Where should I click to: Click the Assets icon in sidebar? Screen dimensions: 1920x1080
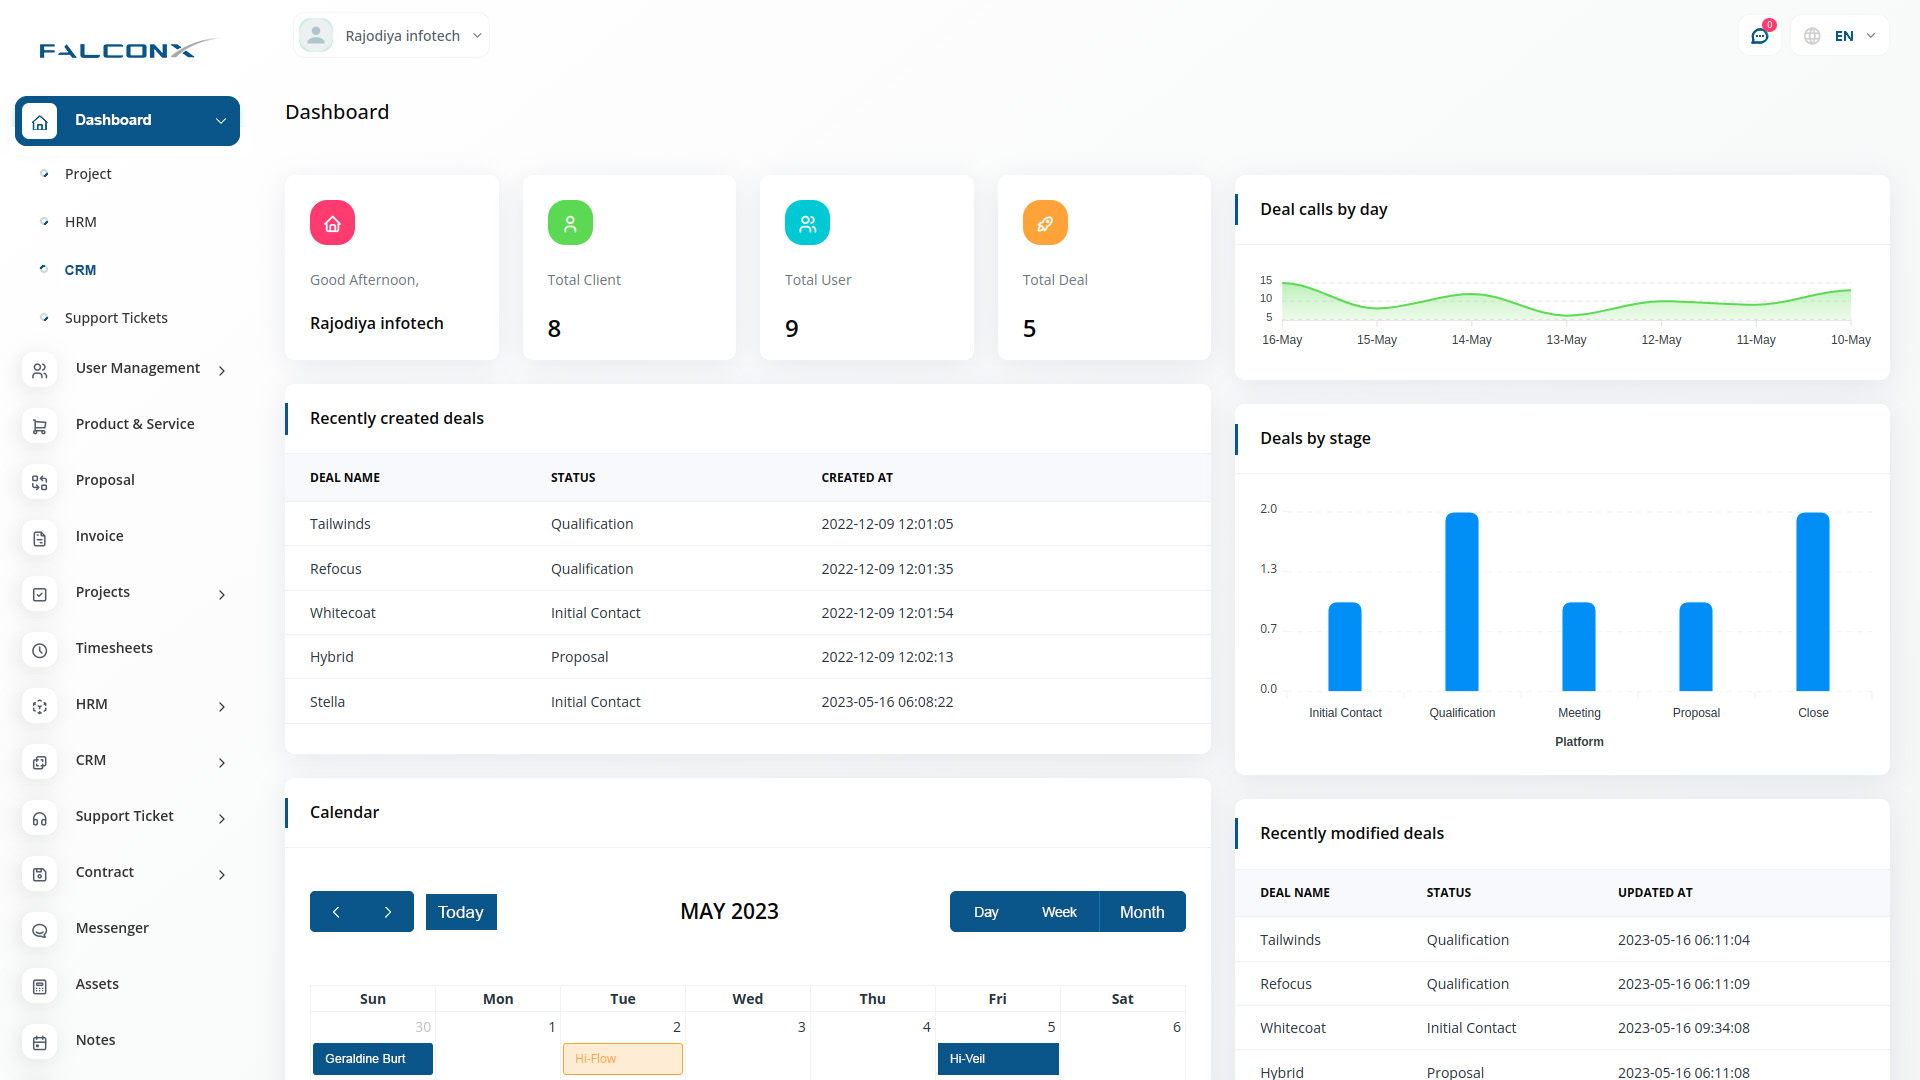pyautogui.click(x=40, y=986)
